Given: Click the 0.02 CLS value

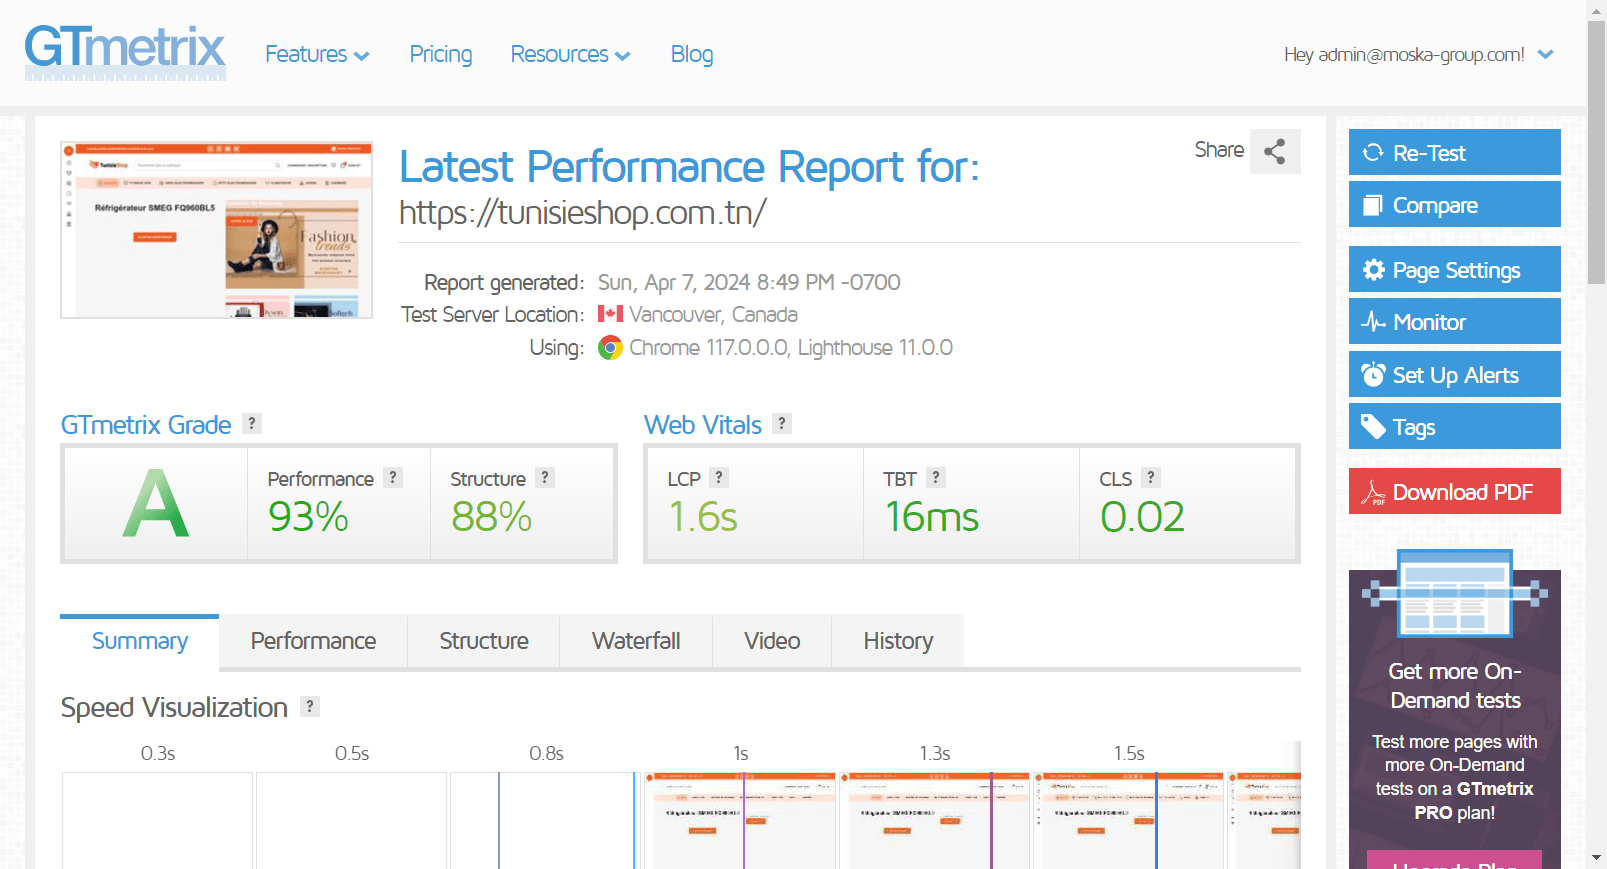Looking at the screenshot, I should click(1142, 517).
